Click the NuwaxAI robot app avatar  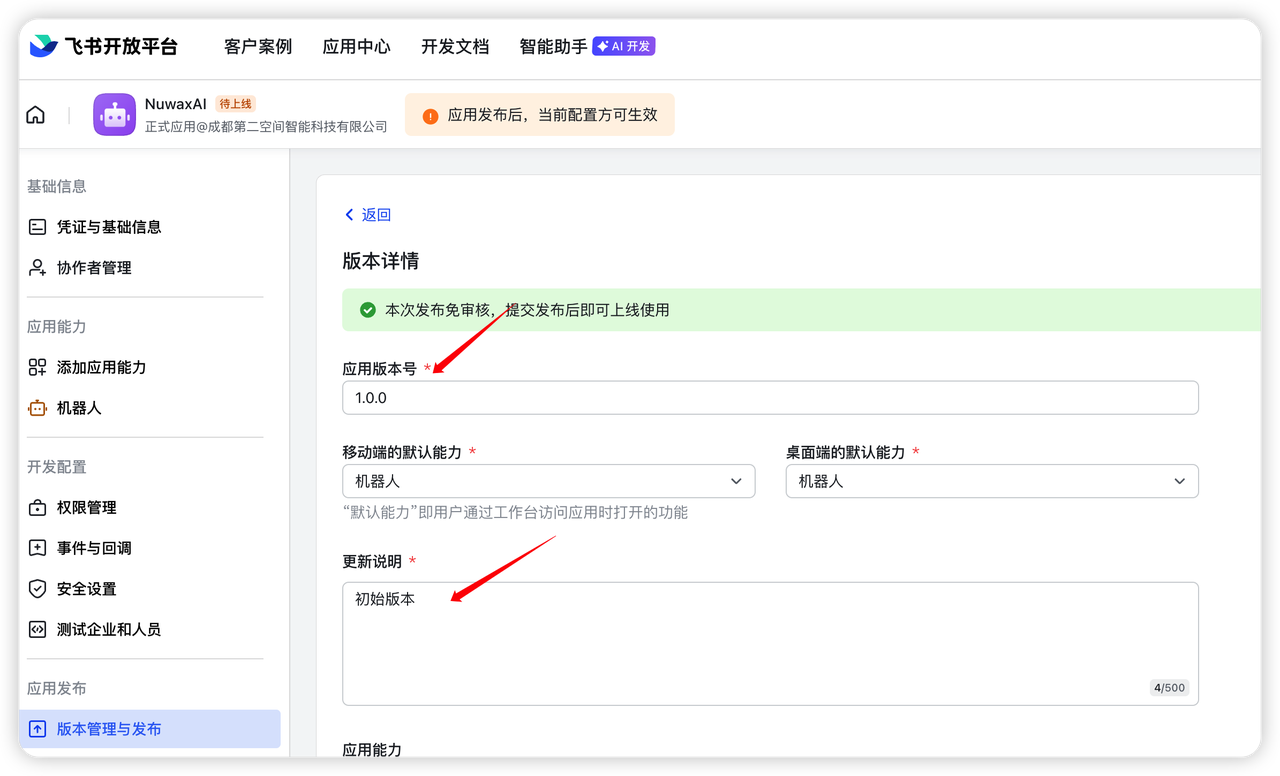[115, 115]
